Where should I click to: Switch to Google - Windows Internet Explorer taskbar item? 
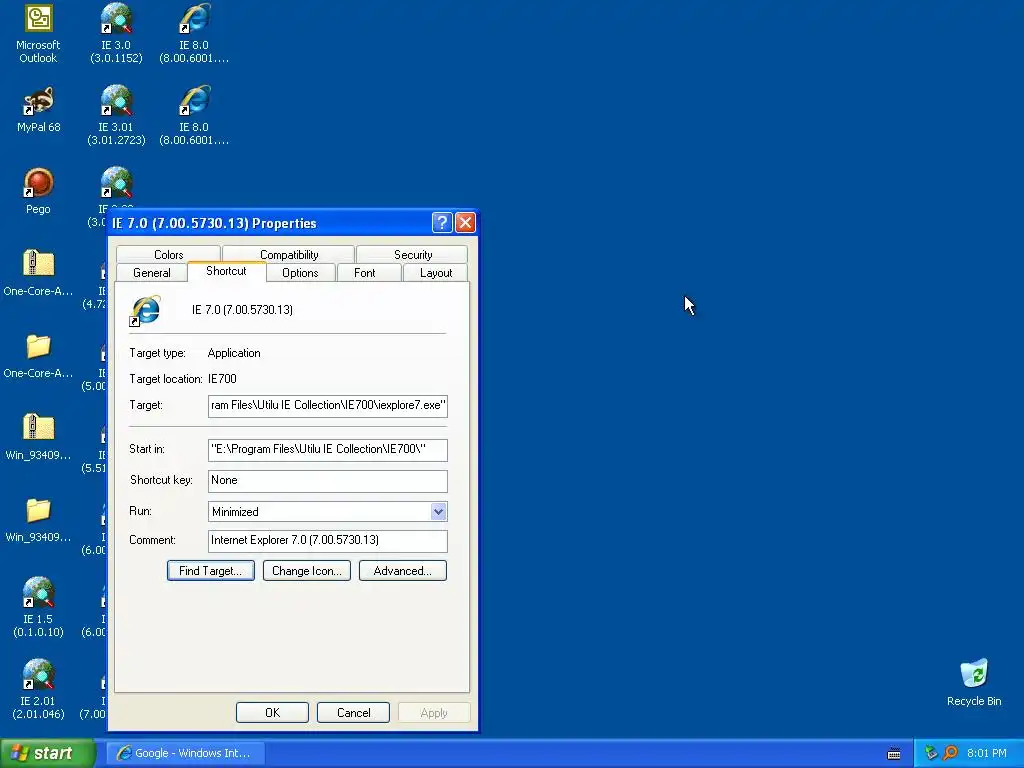click(185, 754)
